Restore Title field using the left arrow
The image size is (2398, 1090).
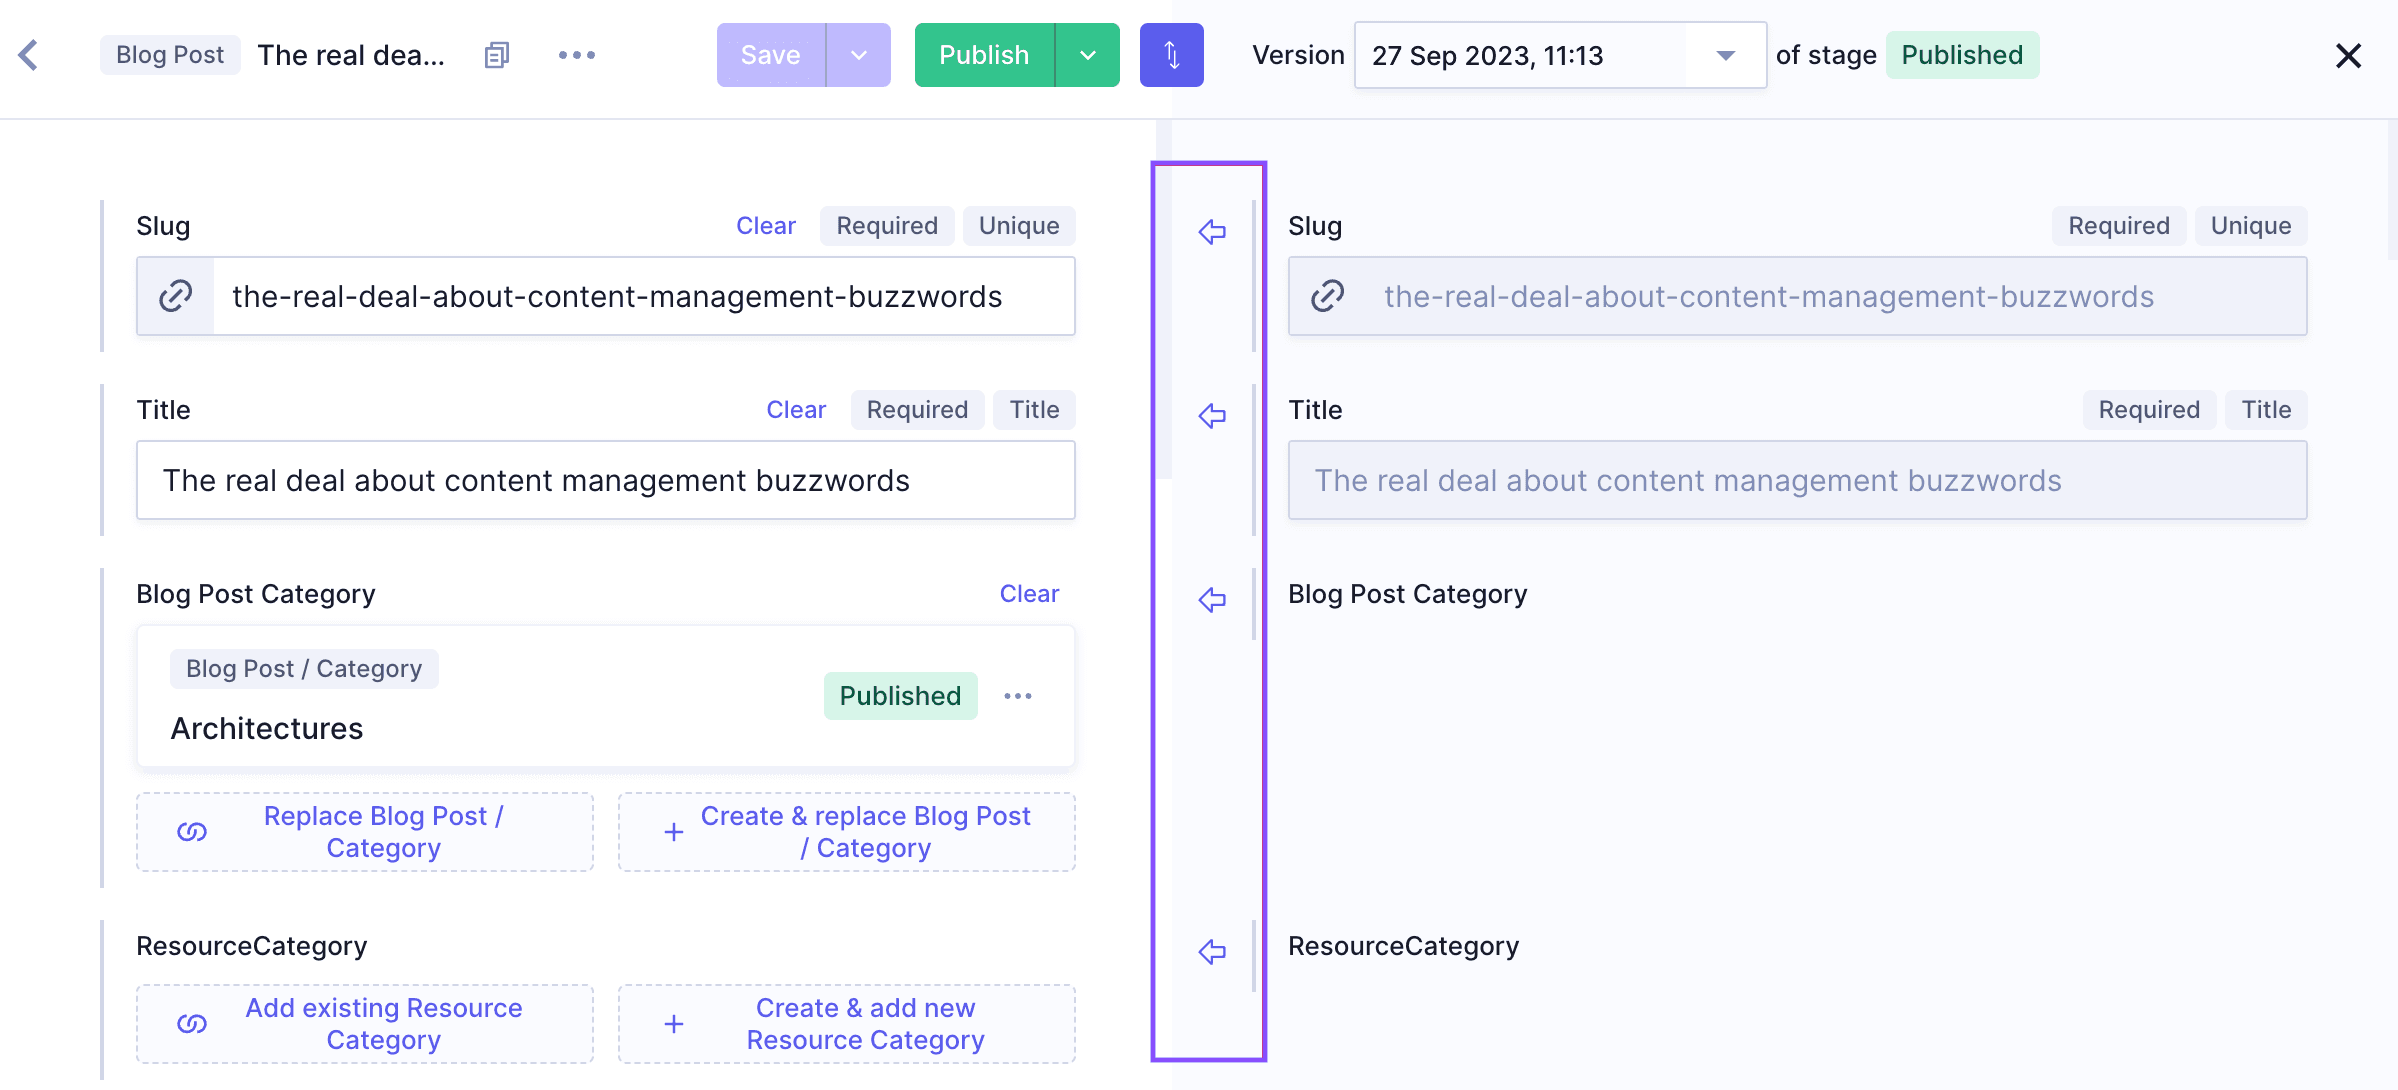point(1212,416)
